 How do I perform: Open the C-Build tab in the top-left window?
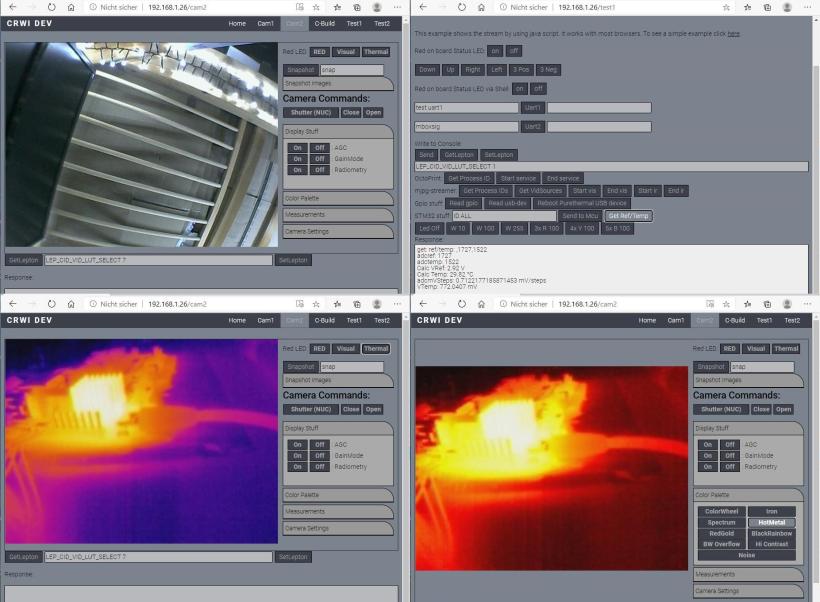[x=324, y=23]
